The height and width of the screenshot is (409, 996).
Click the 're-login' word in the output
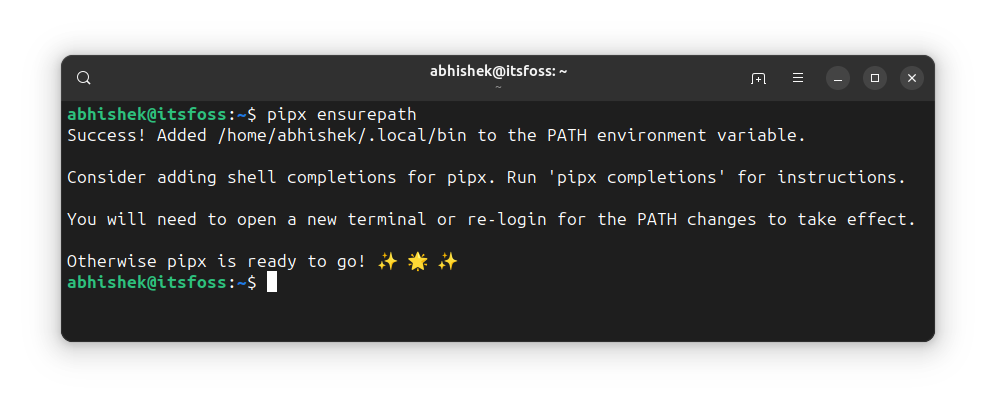[x=507, y=220]
